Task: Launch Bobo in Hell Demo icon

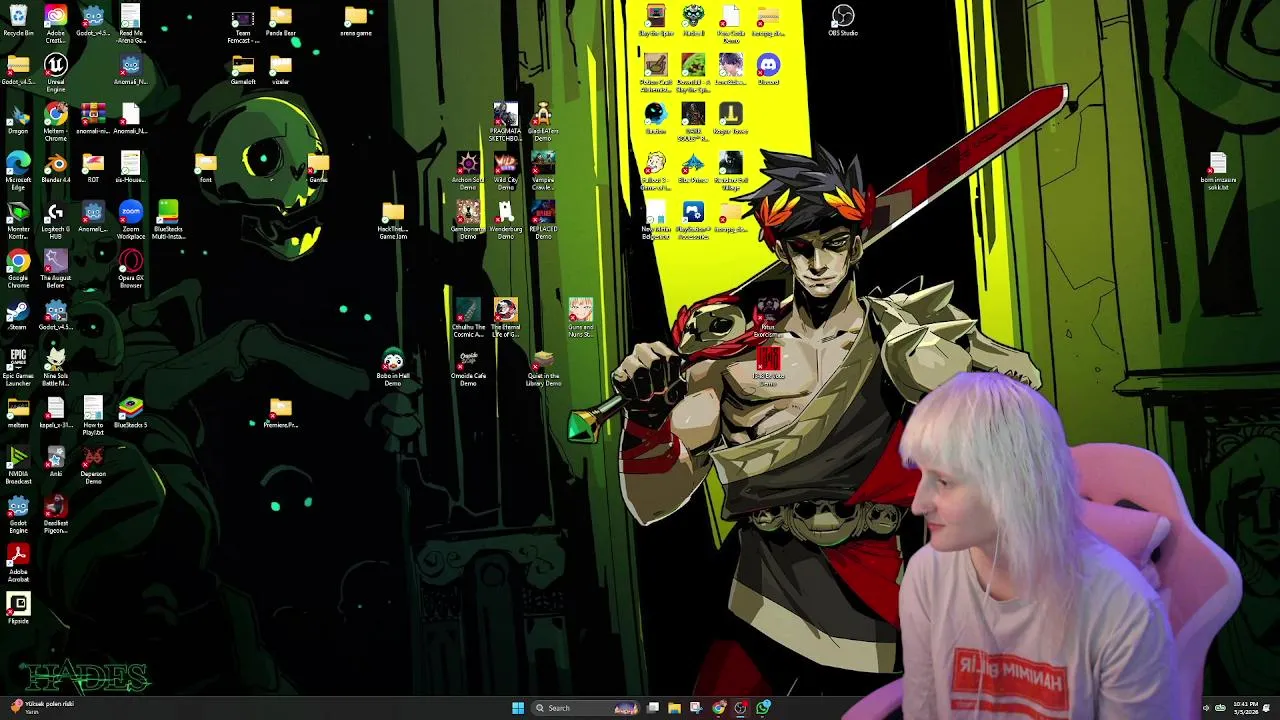Action: click(393, 368)
